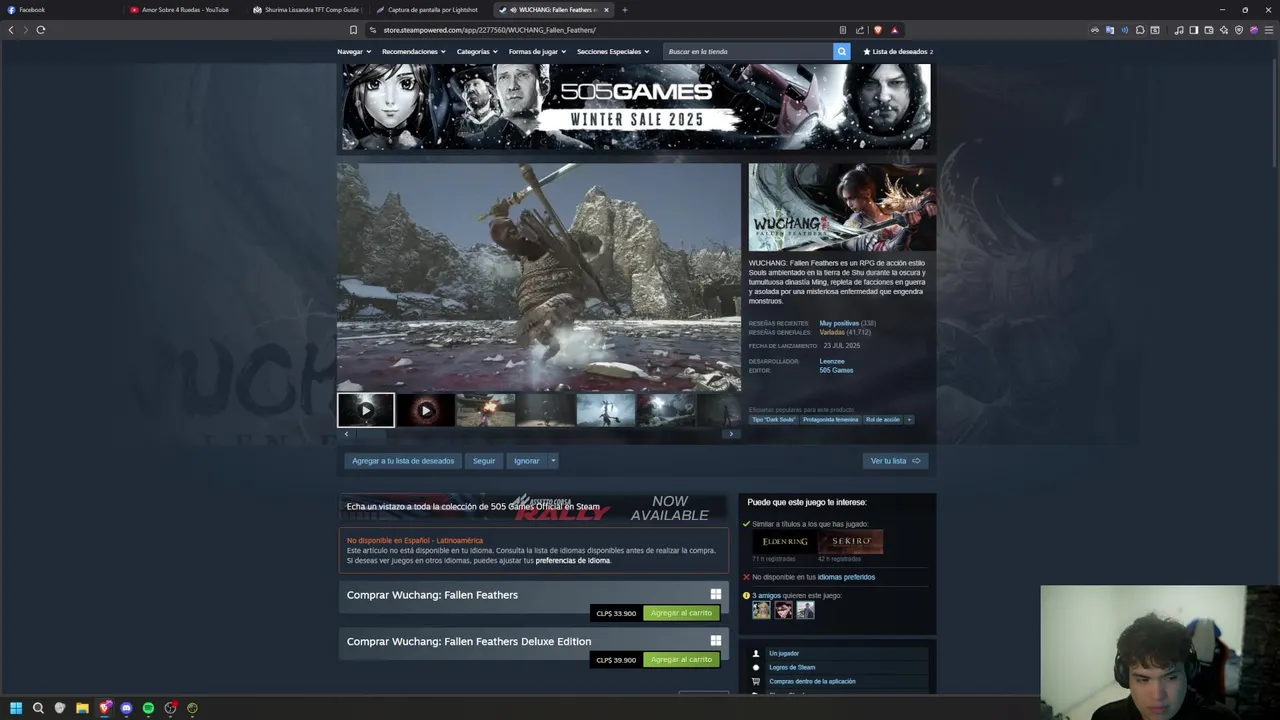Open the Formas de jugar dropdown
The height and width of the screenshot is (720, 1280).
[537, 51]
